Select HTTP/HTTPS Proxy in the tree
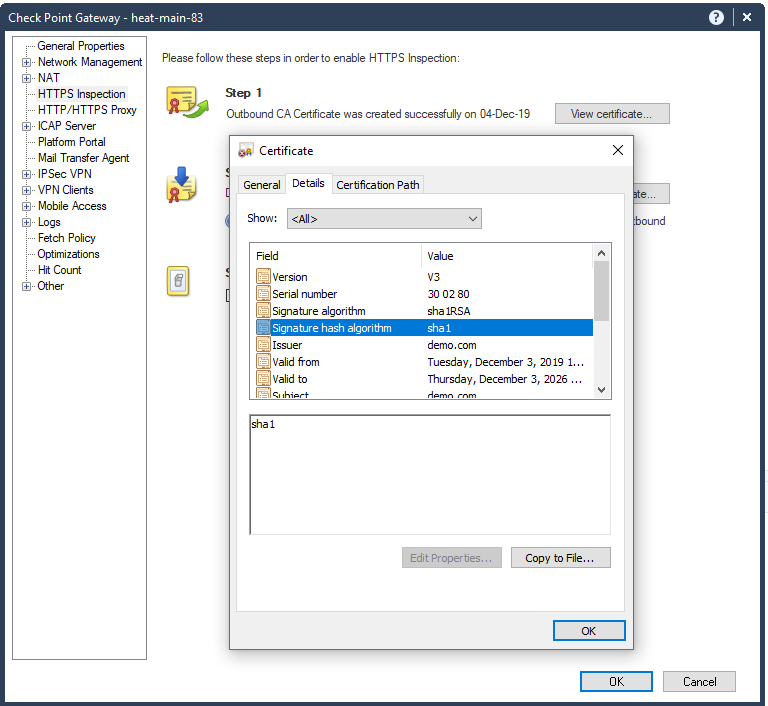 [87, 110]
